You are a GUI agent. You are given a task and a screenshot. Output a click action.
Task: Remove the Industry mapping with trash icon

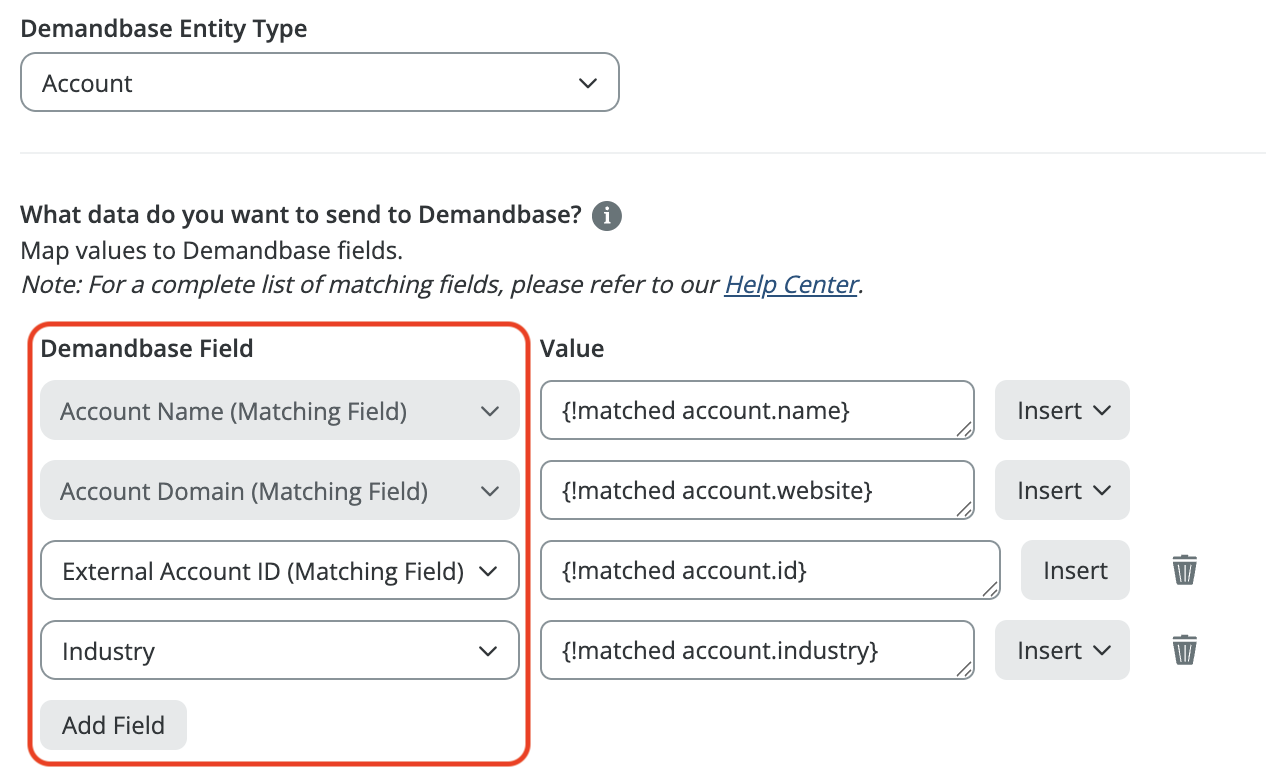point(1184,650)
